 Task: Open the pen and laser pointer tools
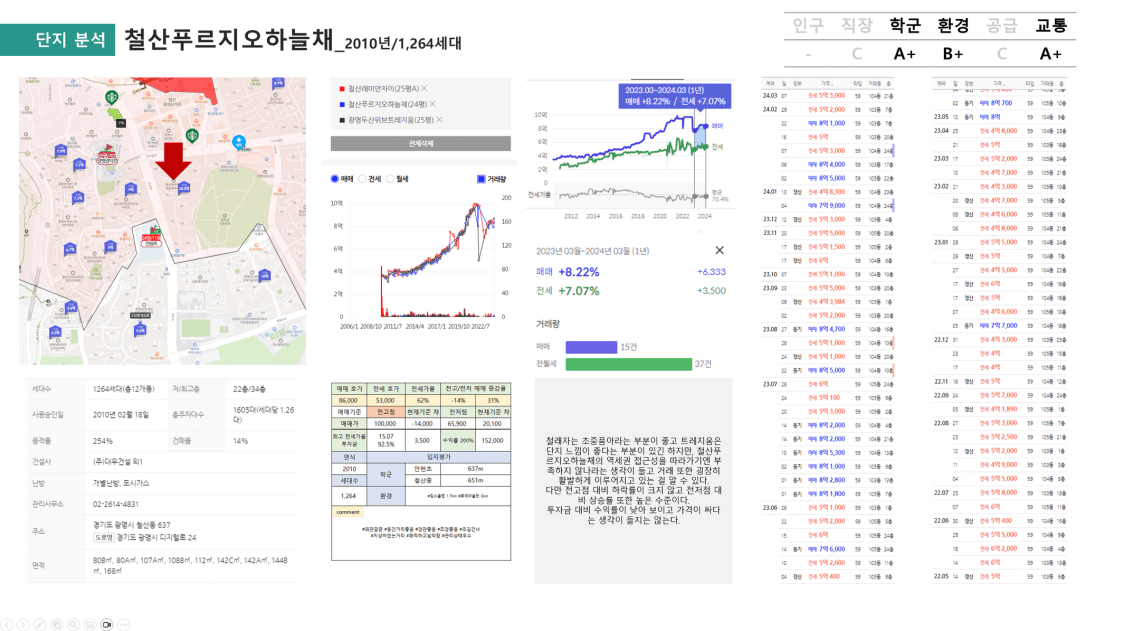click(x=40, y=625)
